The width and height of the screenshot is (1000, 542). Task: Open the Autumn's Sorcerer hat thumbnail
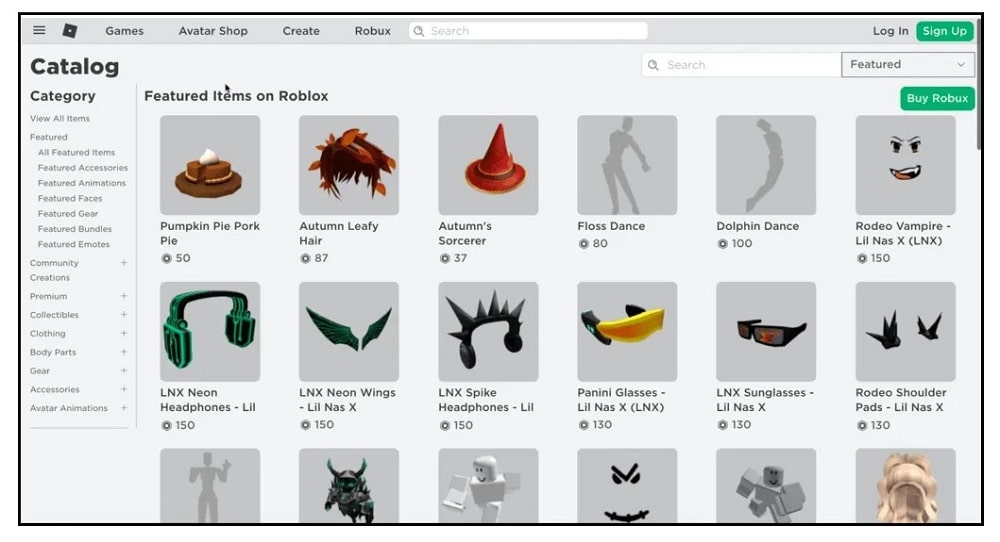(488, 165)
